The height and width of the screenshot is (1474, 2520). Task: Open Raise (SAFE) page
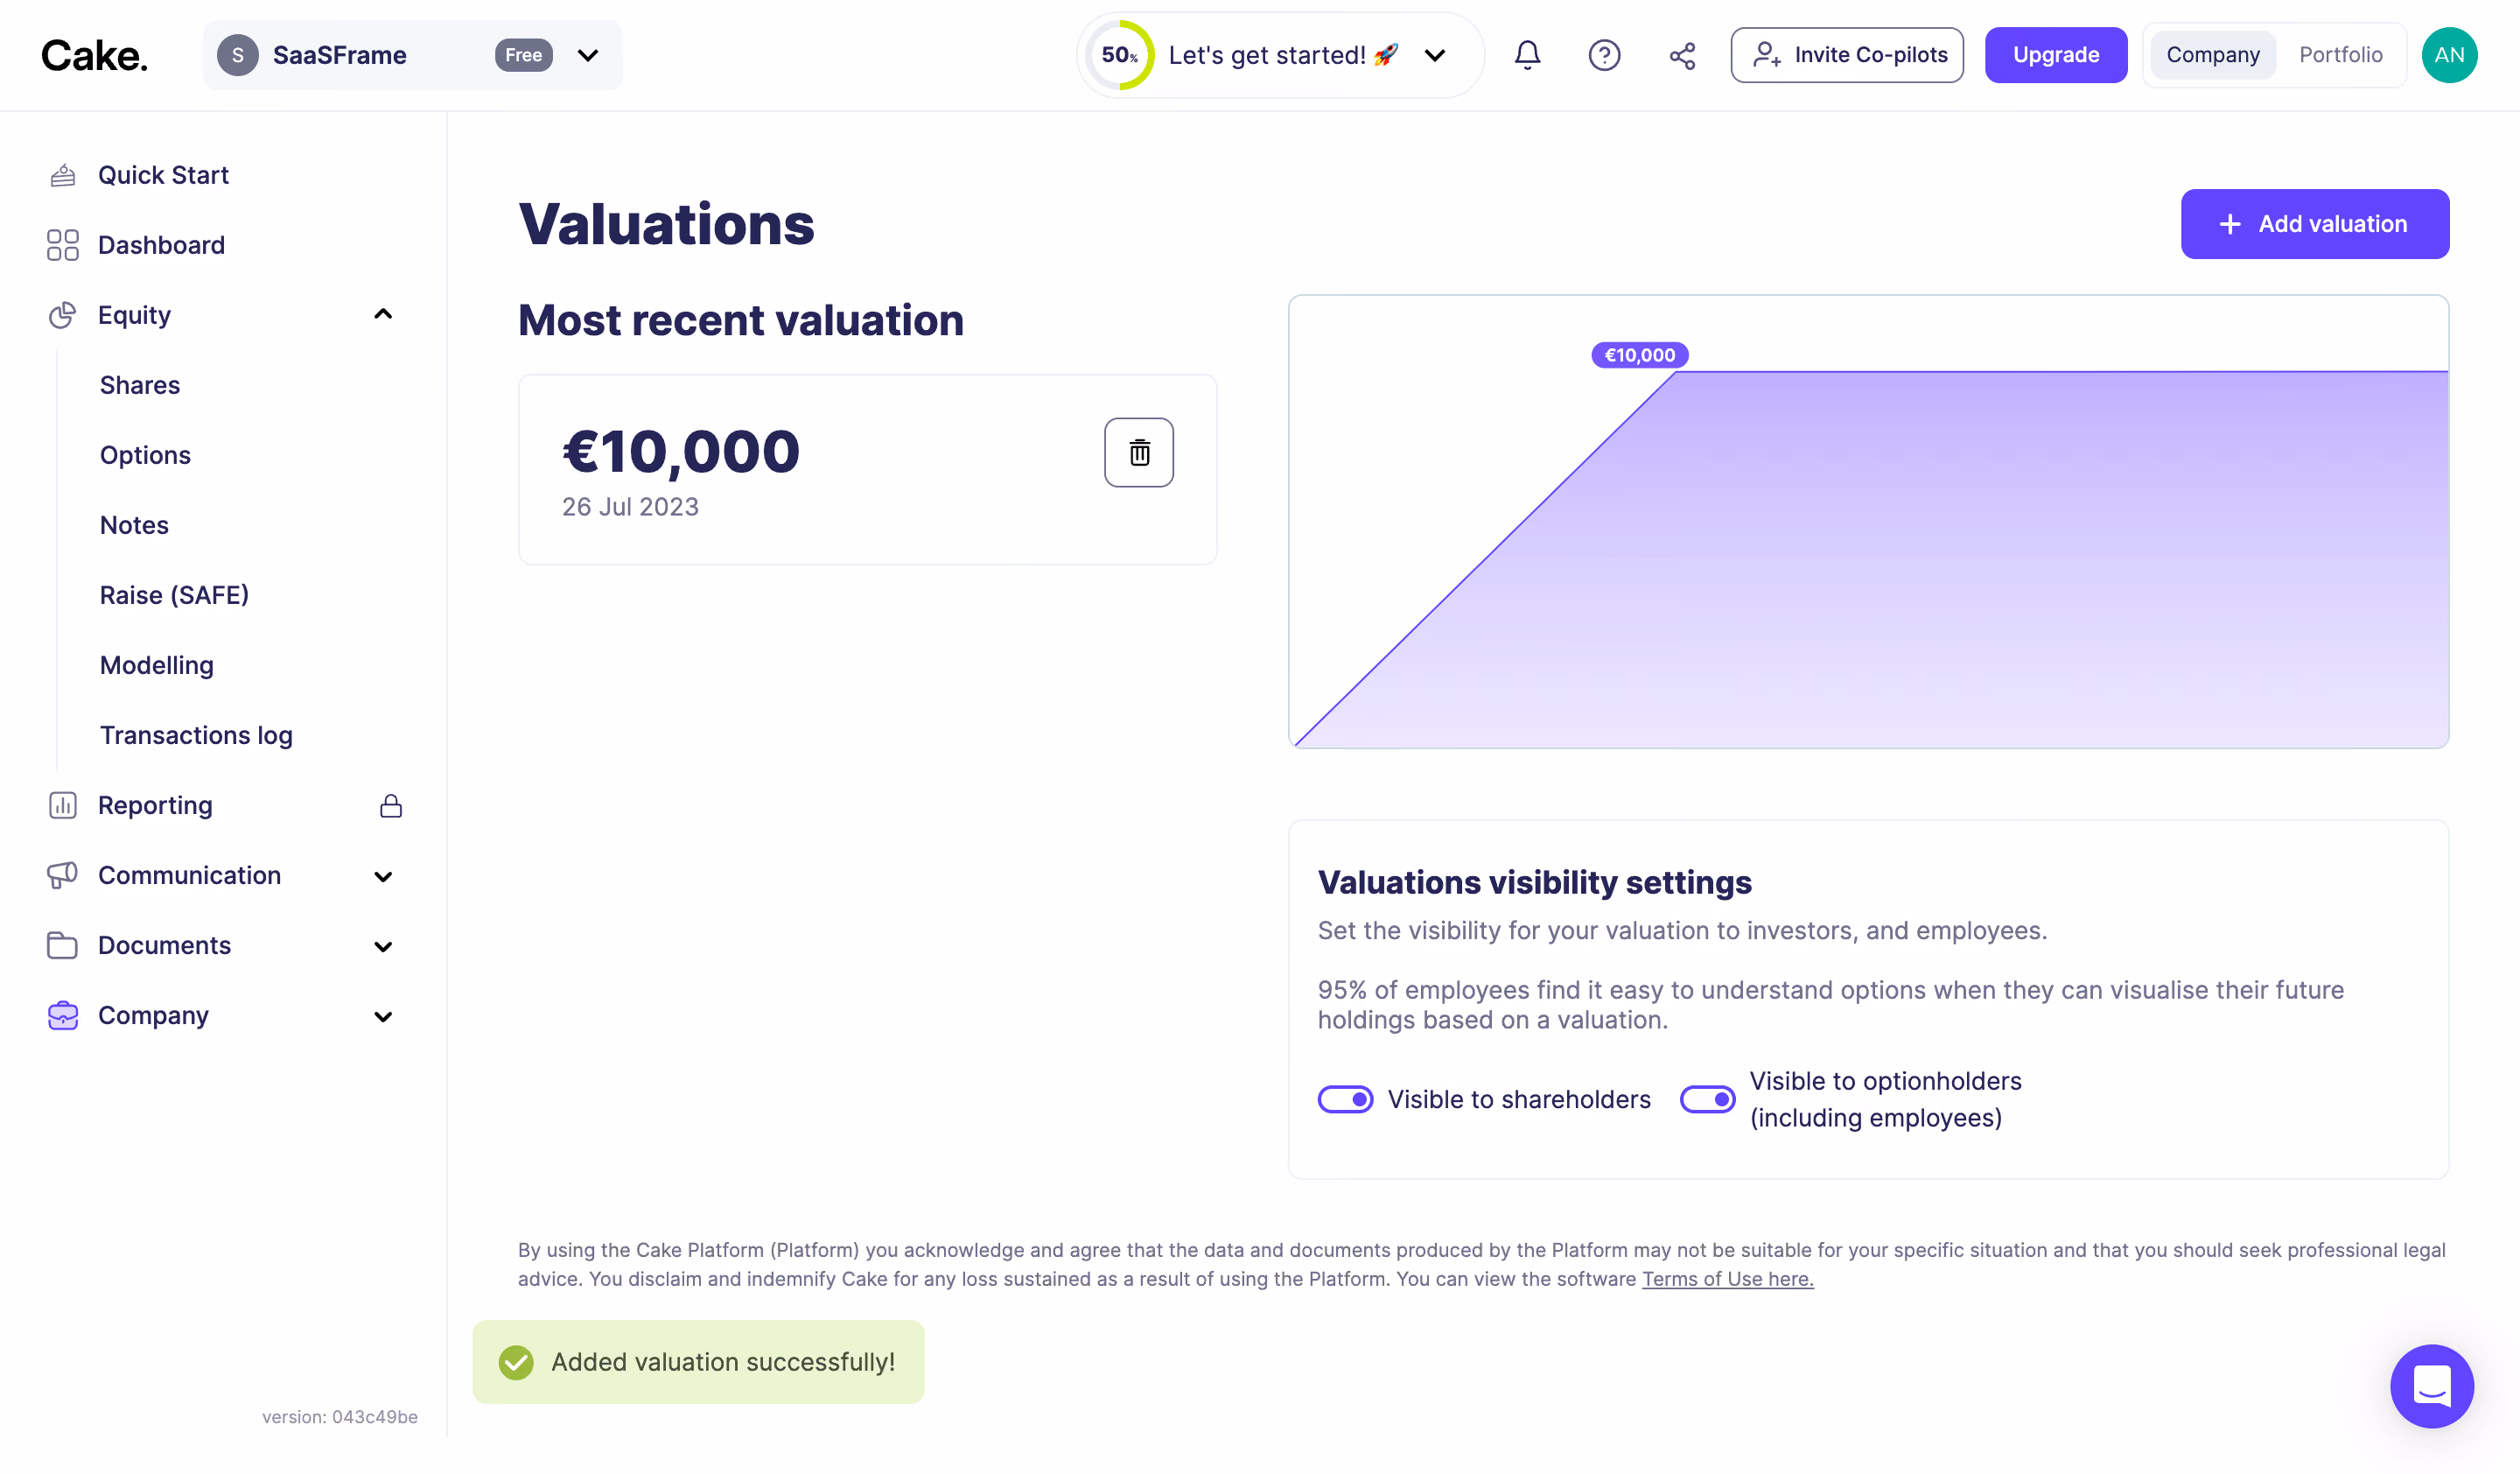pos(174,595)
